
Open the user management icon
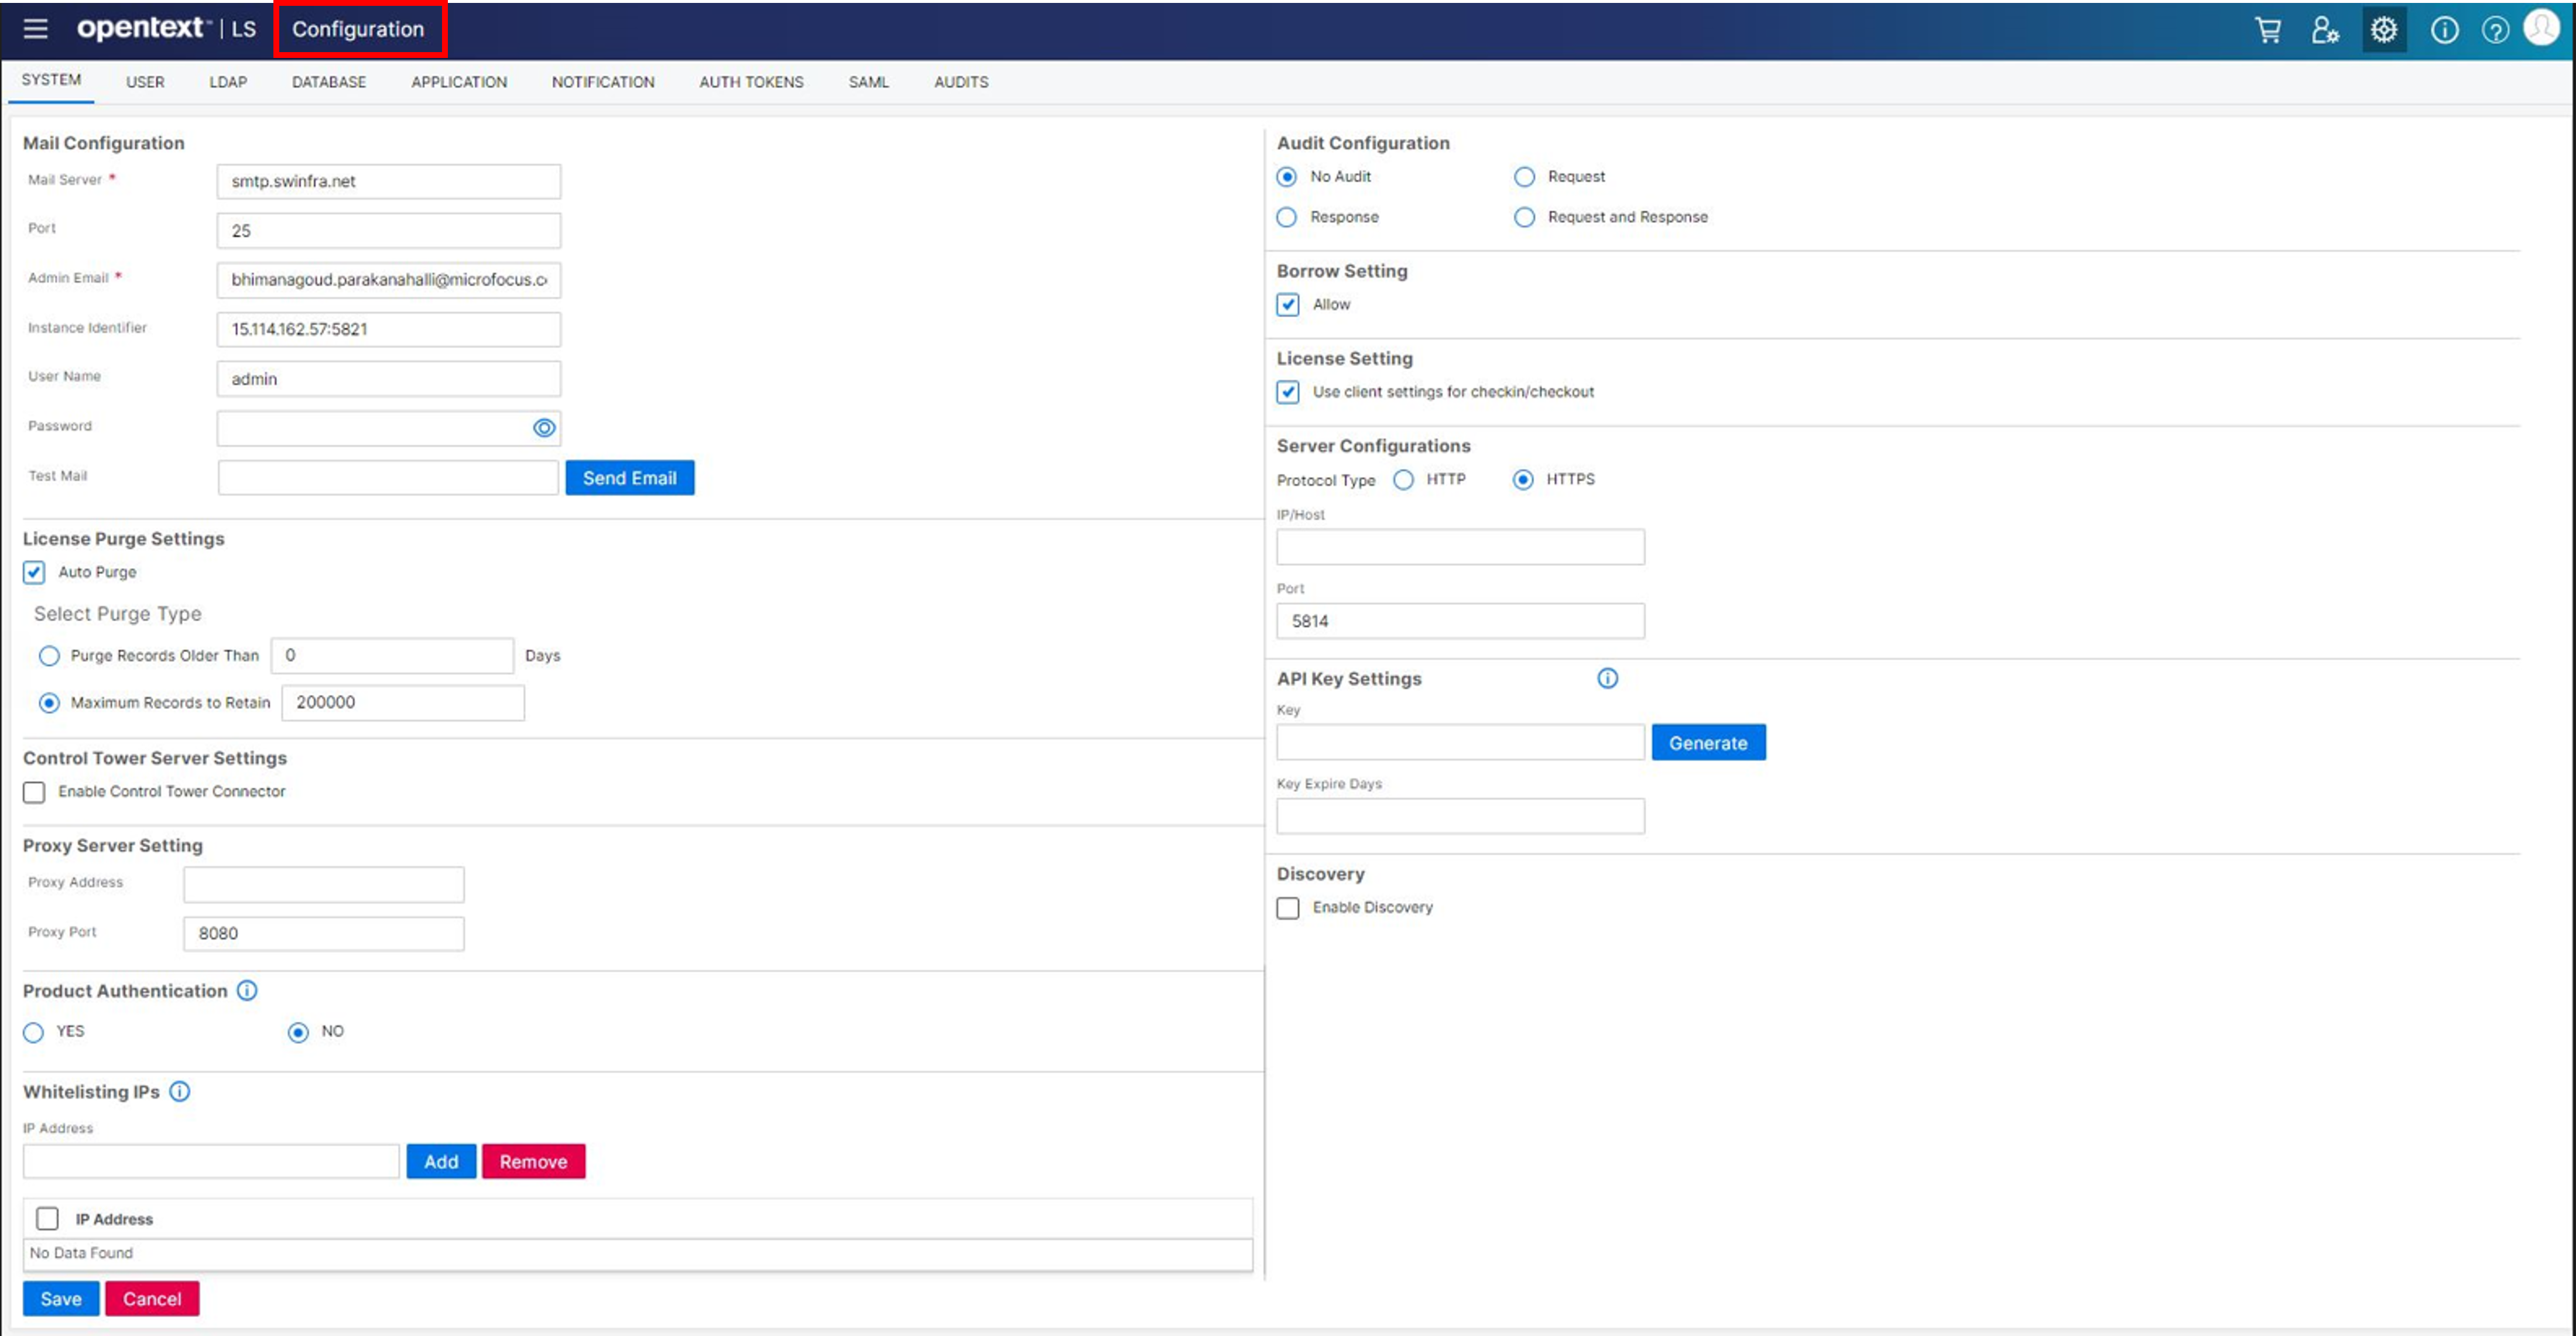tap(2325, 30)
